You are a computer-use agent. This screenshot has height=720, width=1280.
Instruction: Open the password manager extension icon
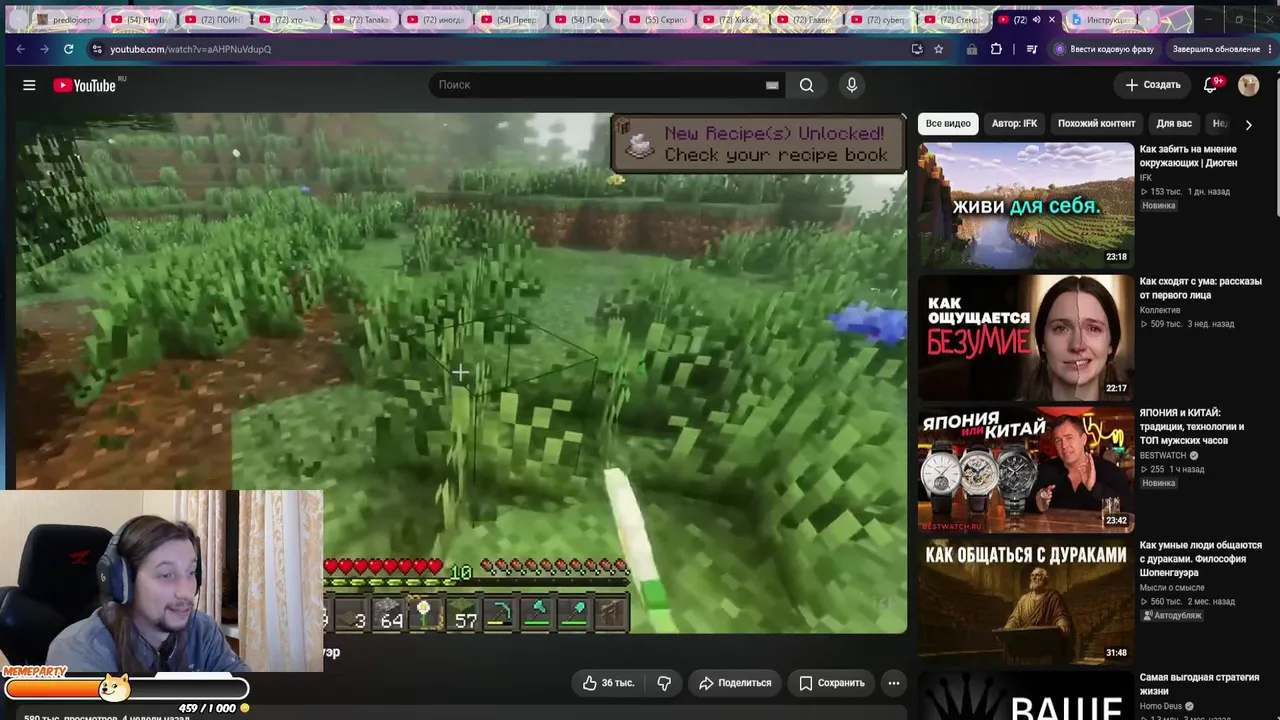tap(971, 49)
